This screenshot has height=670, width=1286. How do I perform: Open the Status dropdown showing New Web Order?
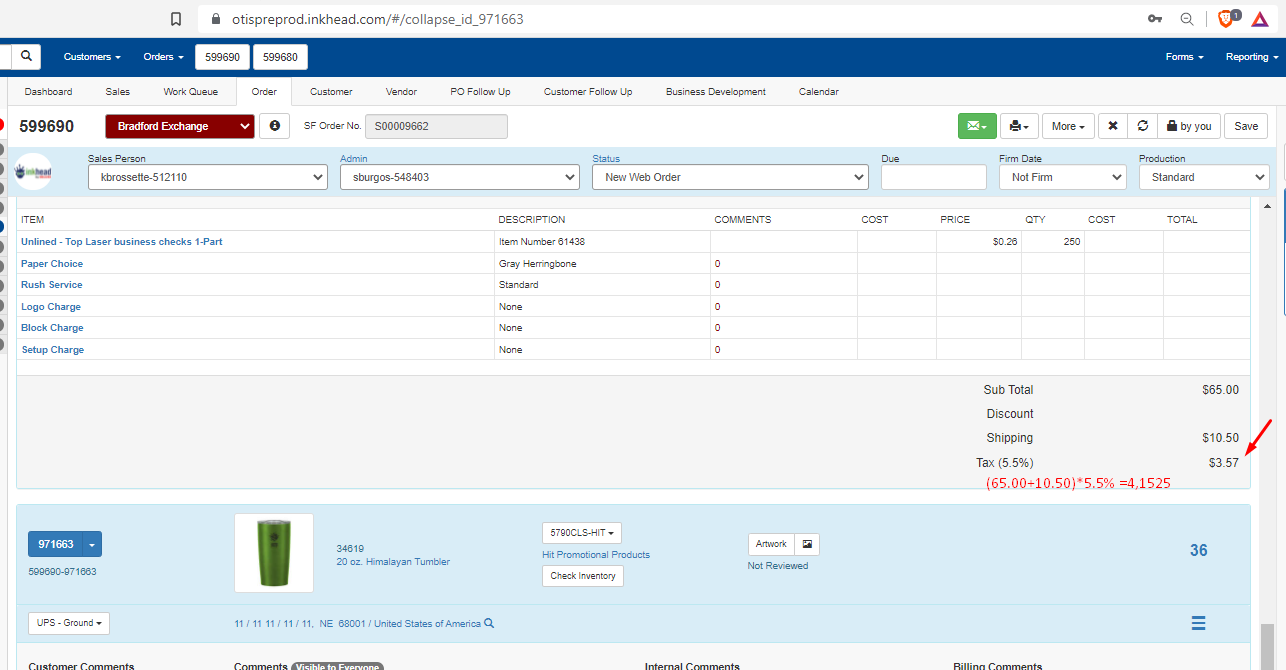pyautogui.click(x=729, y=177)
